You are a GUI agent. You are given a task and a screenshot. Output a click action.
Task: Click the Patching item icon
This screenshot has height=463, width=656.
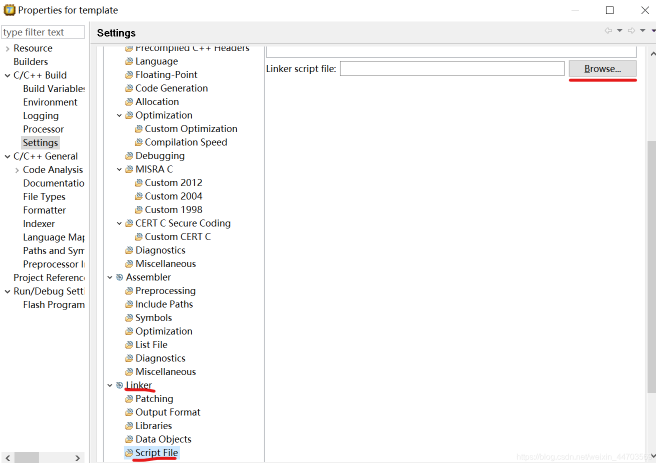128,399
